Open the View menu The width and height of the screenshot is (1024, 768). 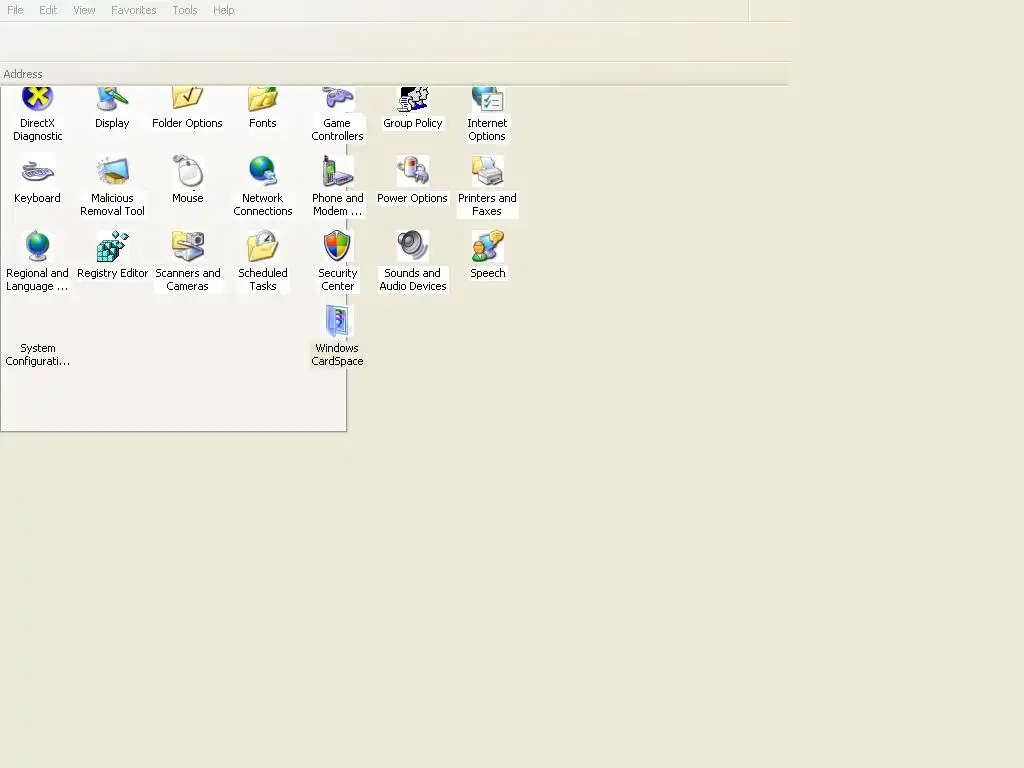click(x=84, y=10)
